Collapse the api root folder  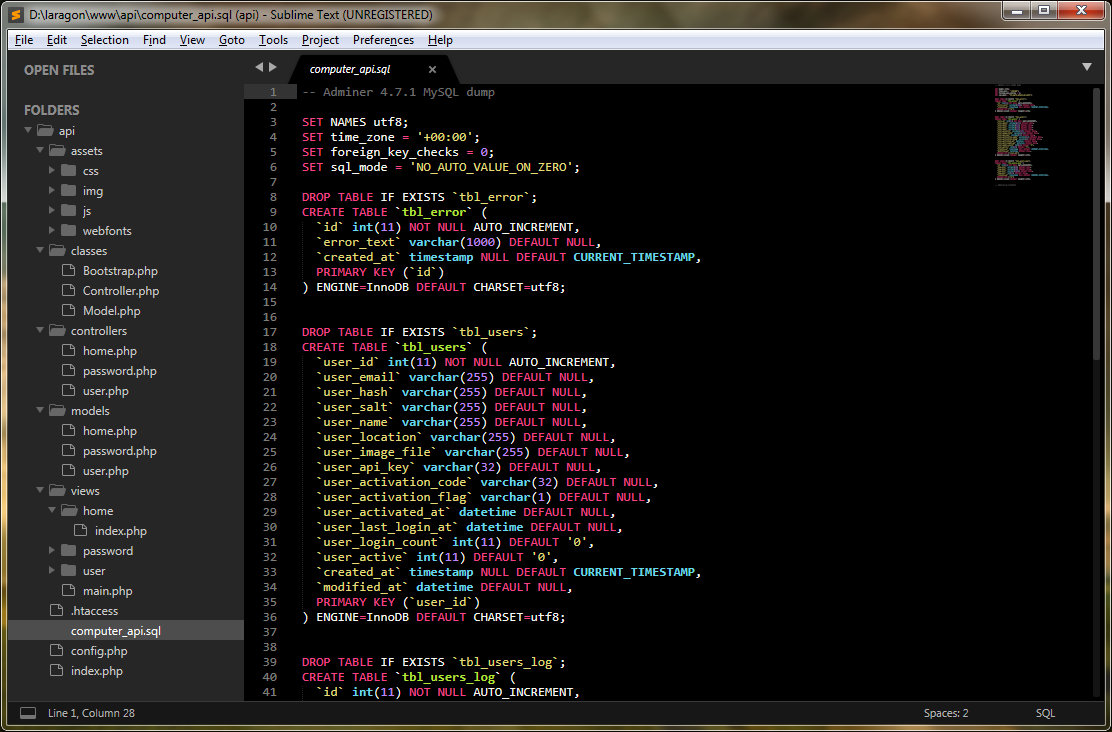pos(28,131)
